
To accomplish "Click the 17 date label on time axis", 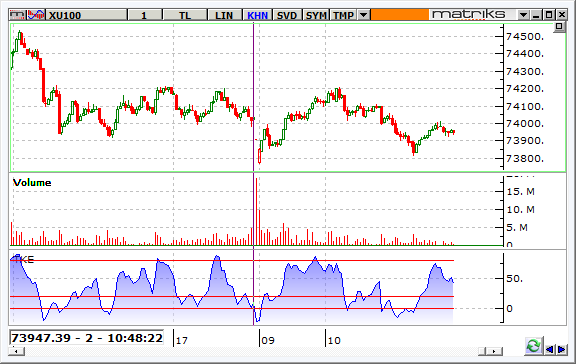I will point(181,340).
